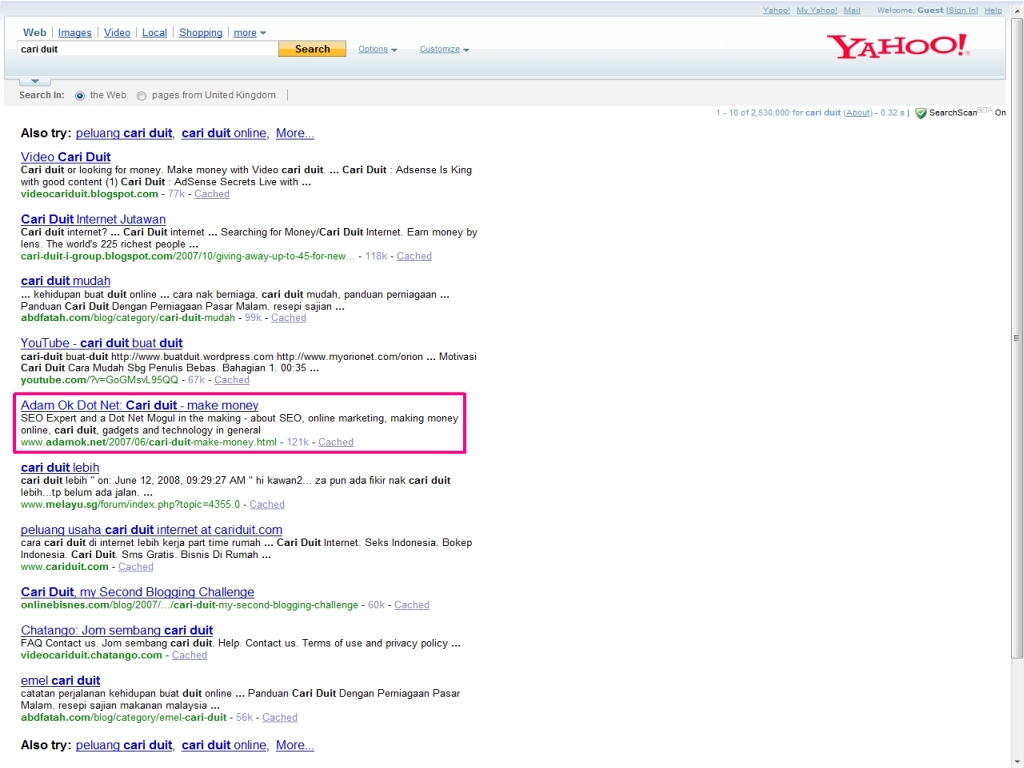1024x768 pixels.
Task: Open the My Yahoo! top link
Action: 816,10
